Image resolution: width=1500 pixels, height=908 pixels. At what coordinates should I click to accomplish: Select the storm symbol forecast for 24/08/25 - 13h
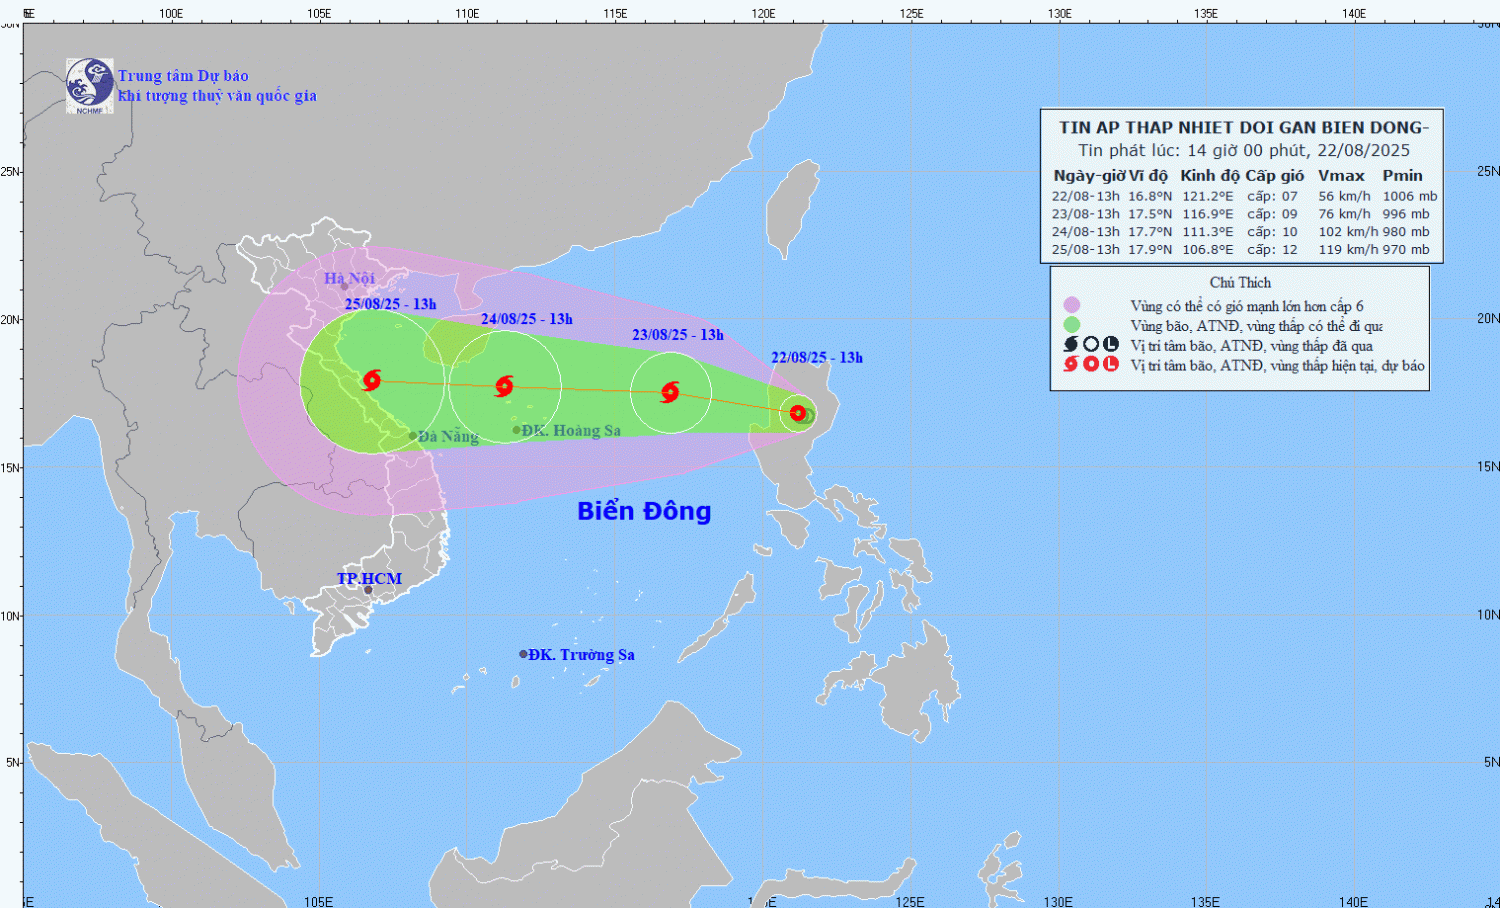coord(504,386)
